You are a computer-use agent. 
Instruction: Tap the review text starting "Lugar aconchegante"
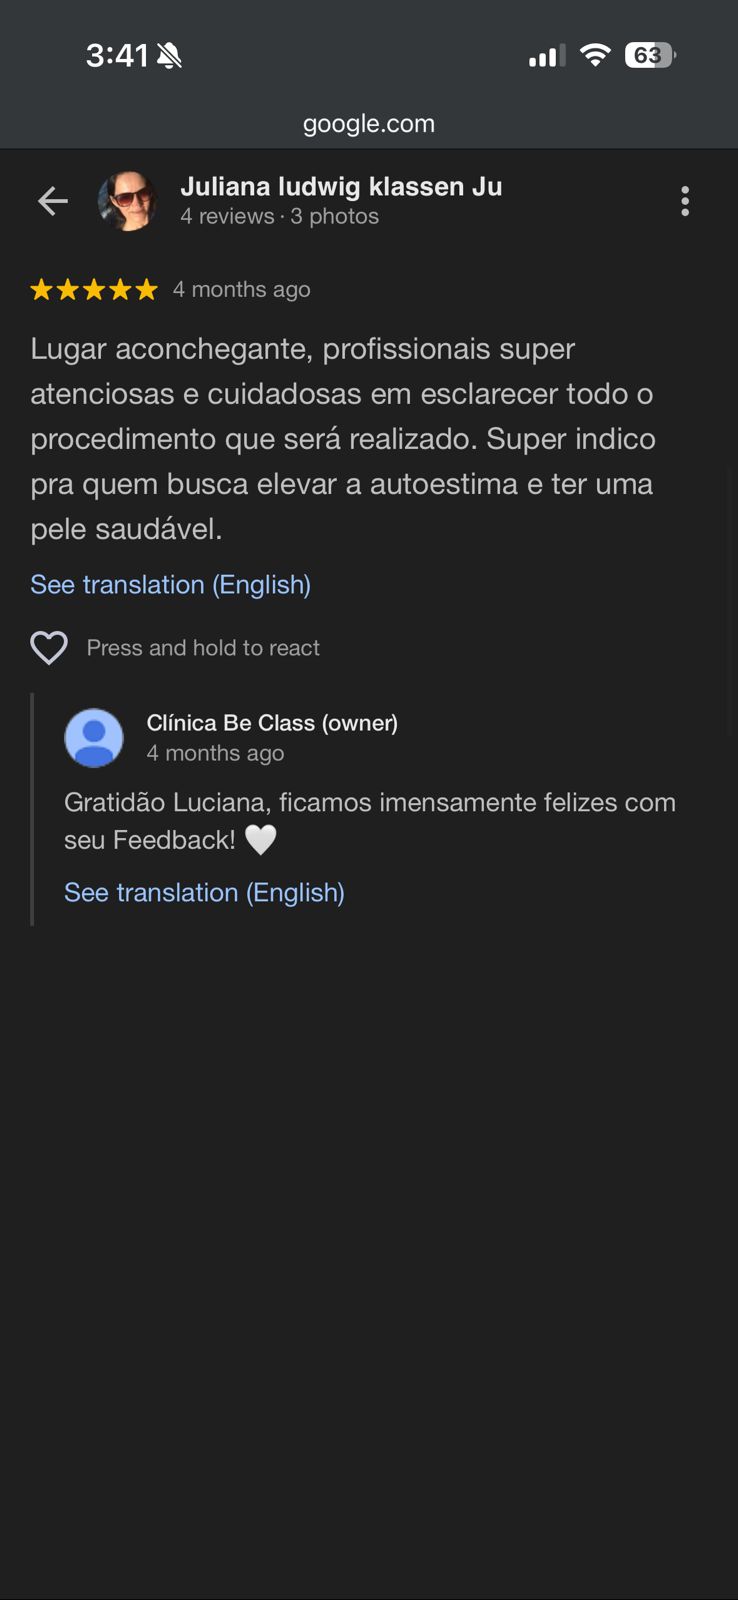tap(342, 438)
